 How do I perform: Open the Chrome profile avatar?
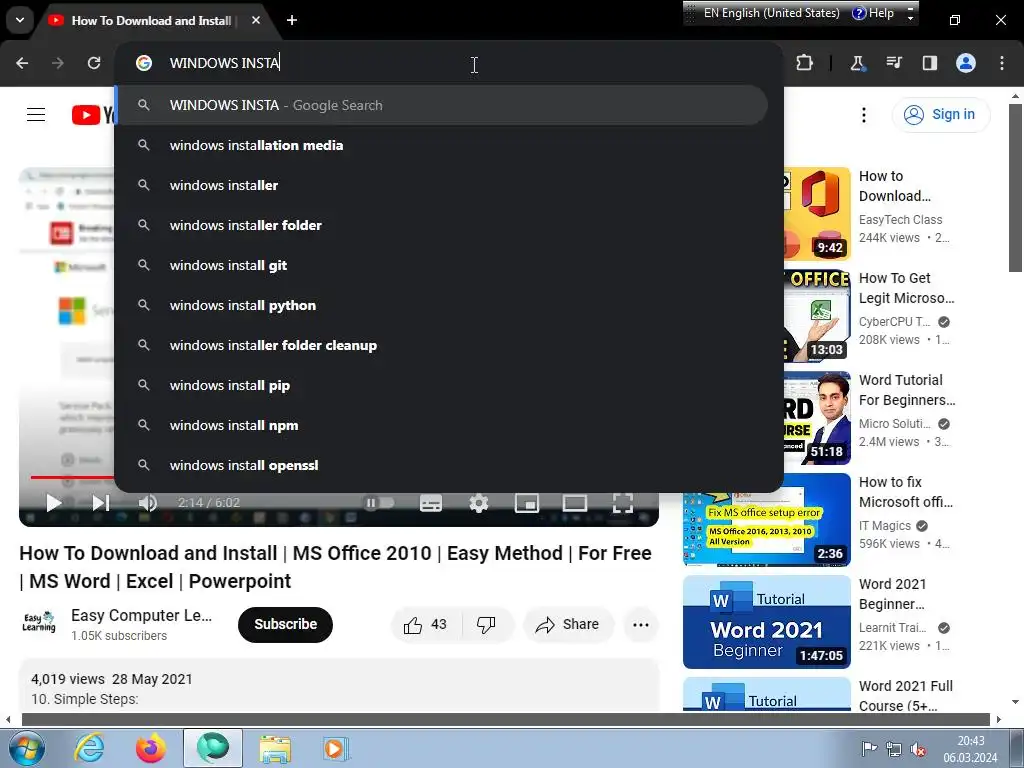966,63
